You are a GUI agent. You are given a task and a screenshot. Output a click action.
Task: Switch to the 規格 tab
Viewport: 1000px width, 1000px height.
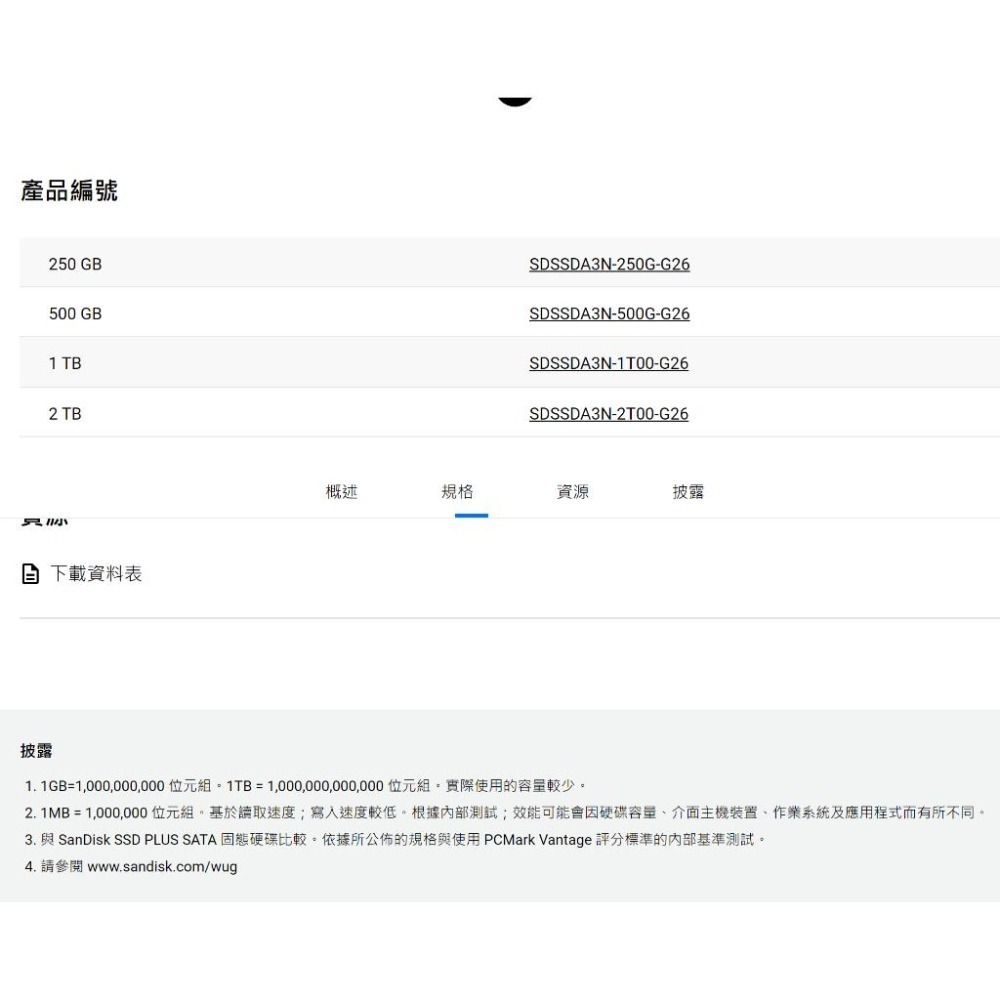(x=457, y=491)
